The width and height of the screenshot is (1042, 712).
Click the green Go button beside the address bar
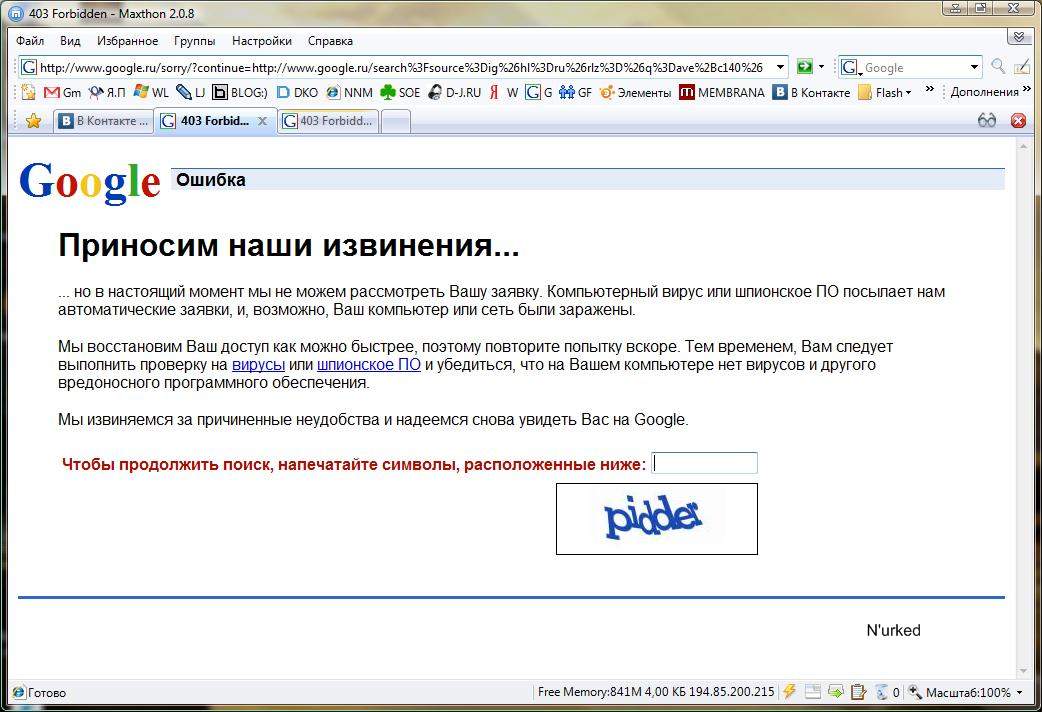click(x=806, y=67)
